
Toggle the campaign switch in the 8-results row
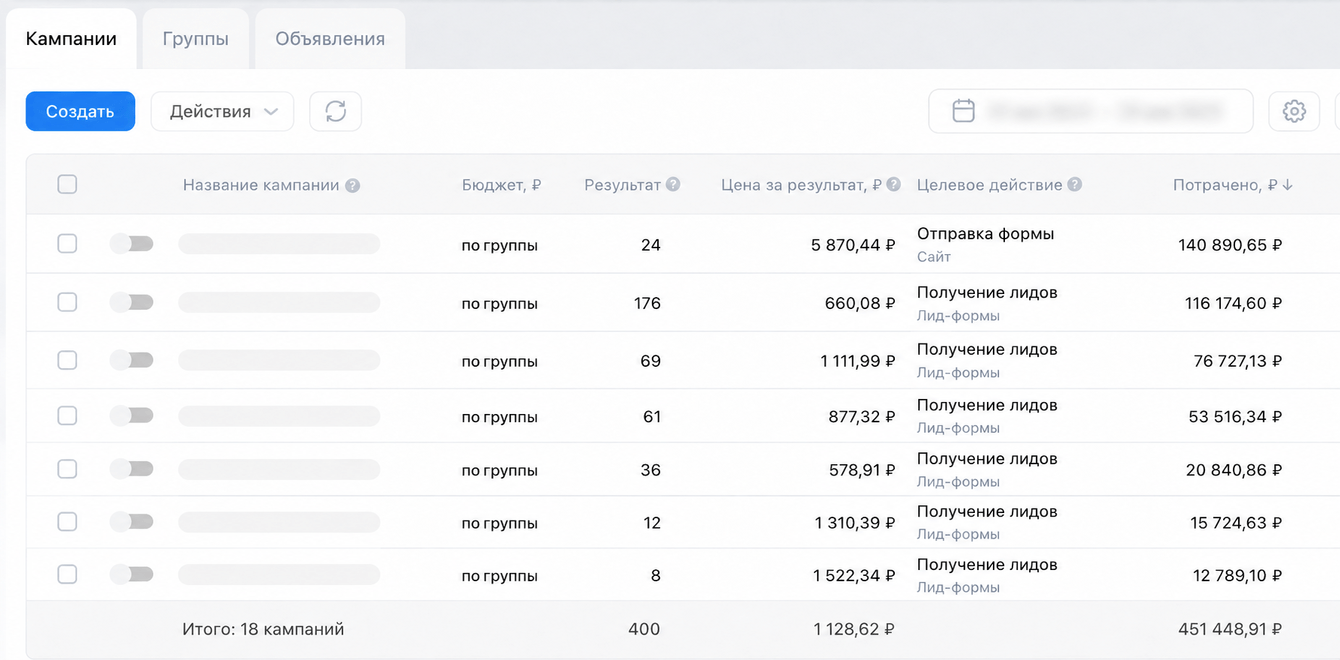pos(132,575)
